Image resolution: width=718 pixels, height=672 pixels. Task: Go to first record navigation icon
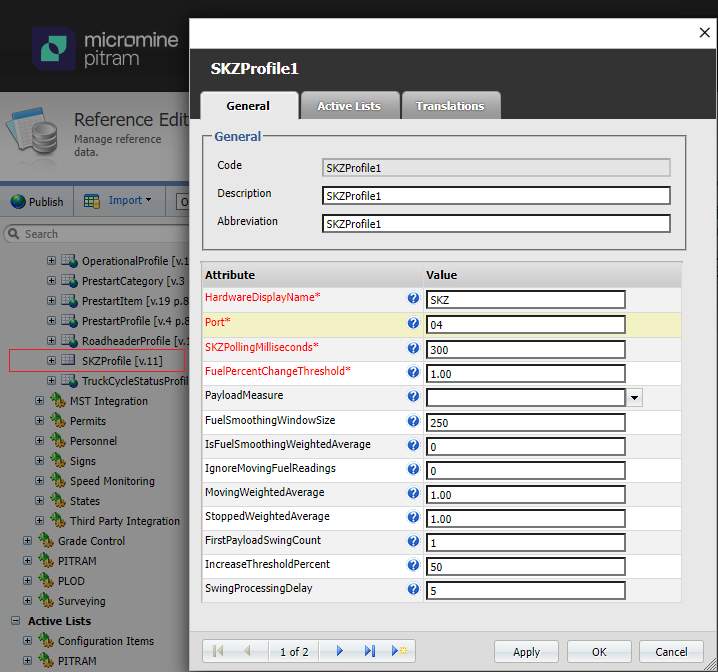pos(218,650)
